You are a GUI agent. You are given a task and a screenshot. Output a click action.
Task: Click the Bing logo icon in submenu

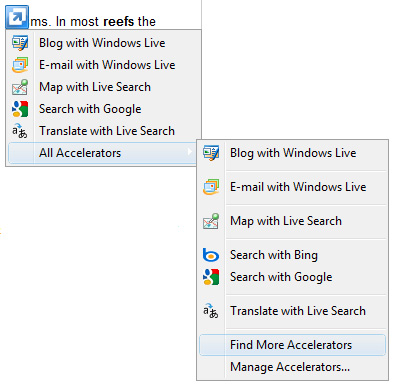(x=211, y=255)
